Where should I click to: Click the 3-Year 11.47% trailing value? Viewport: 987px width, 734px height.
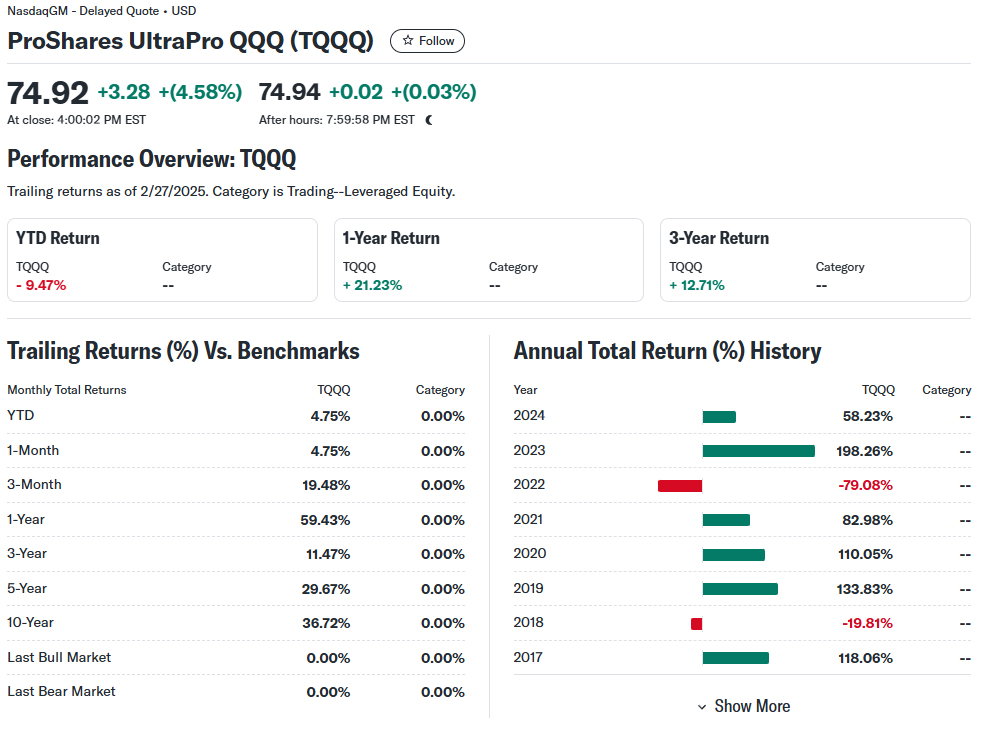pyautogui.click(x=328, y=554)
